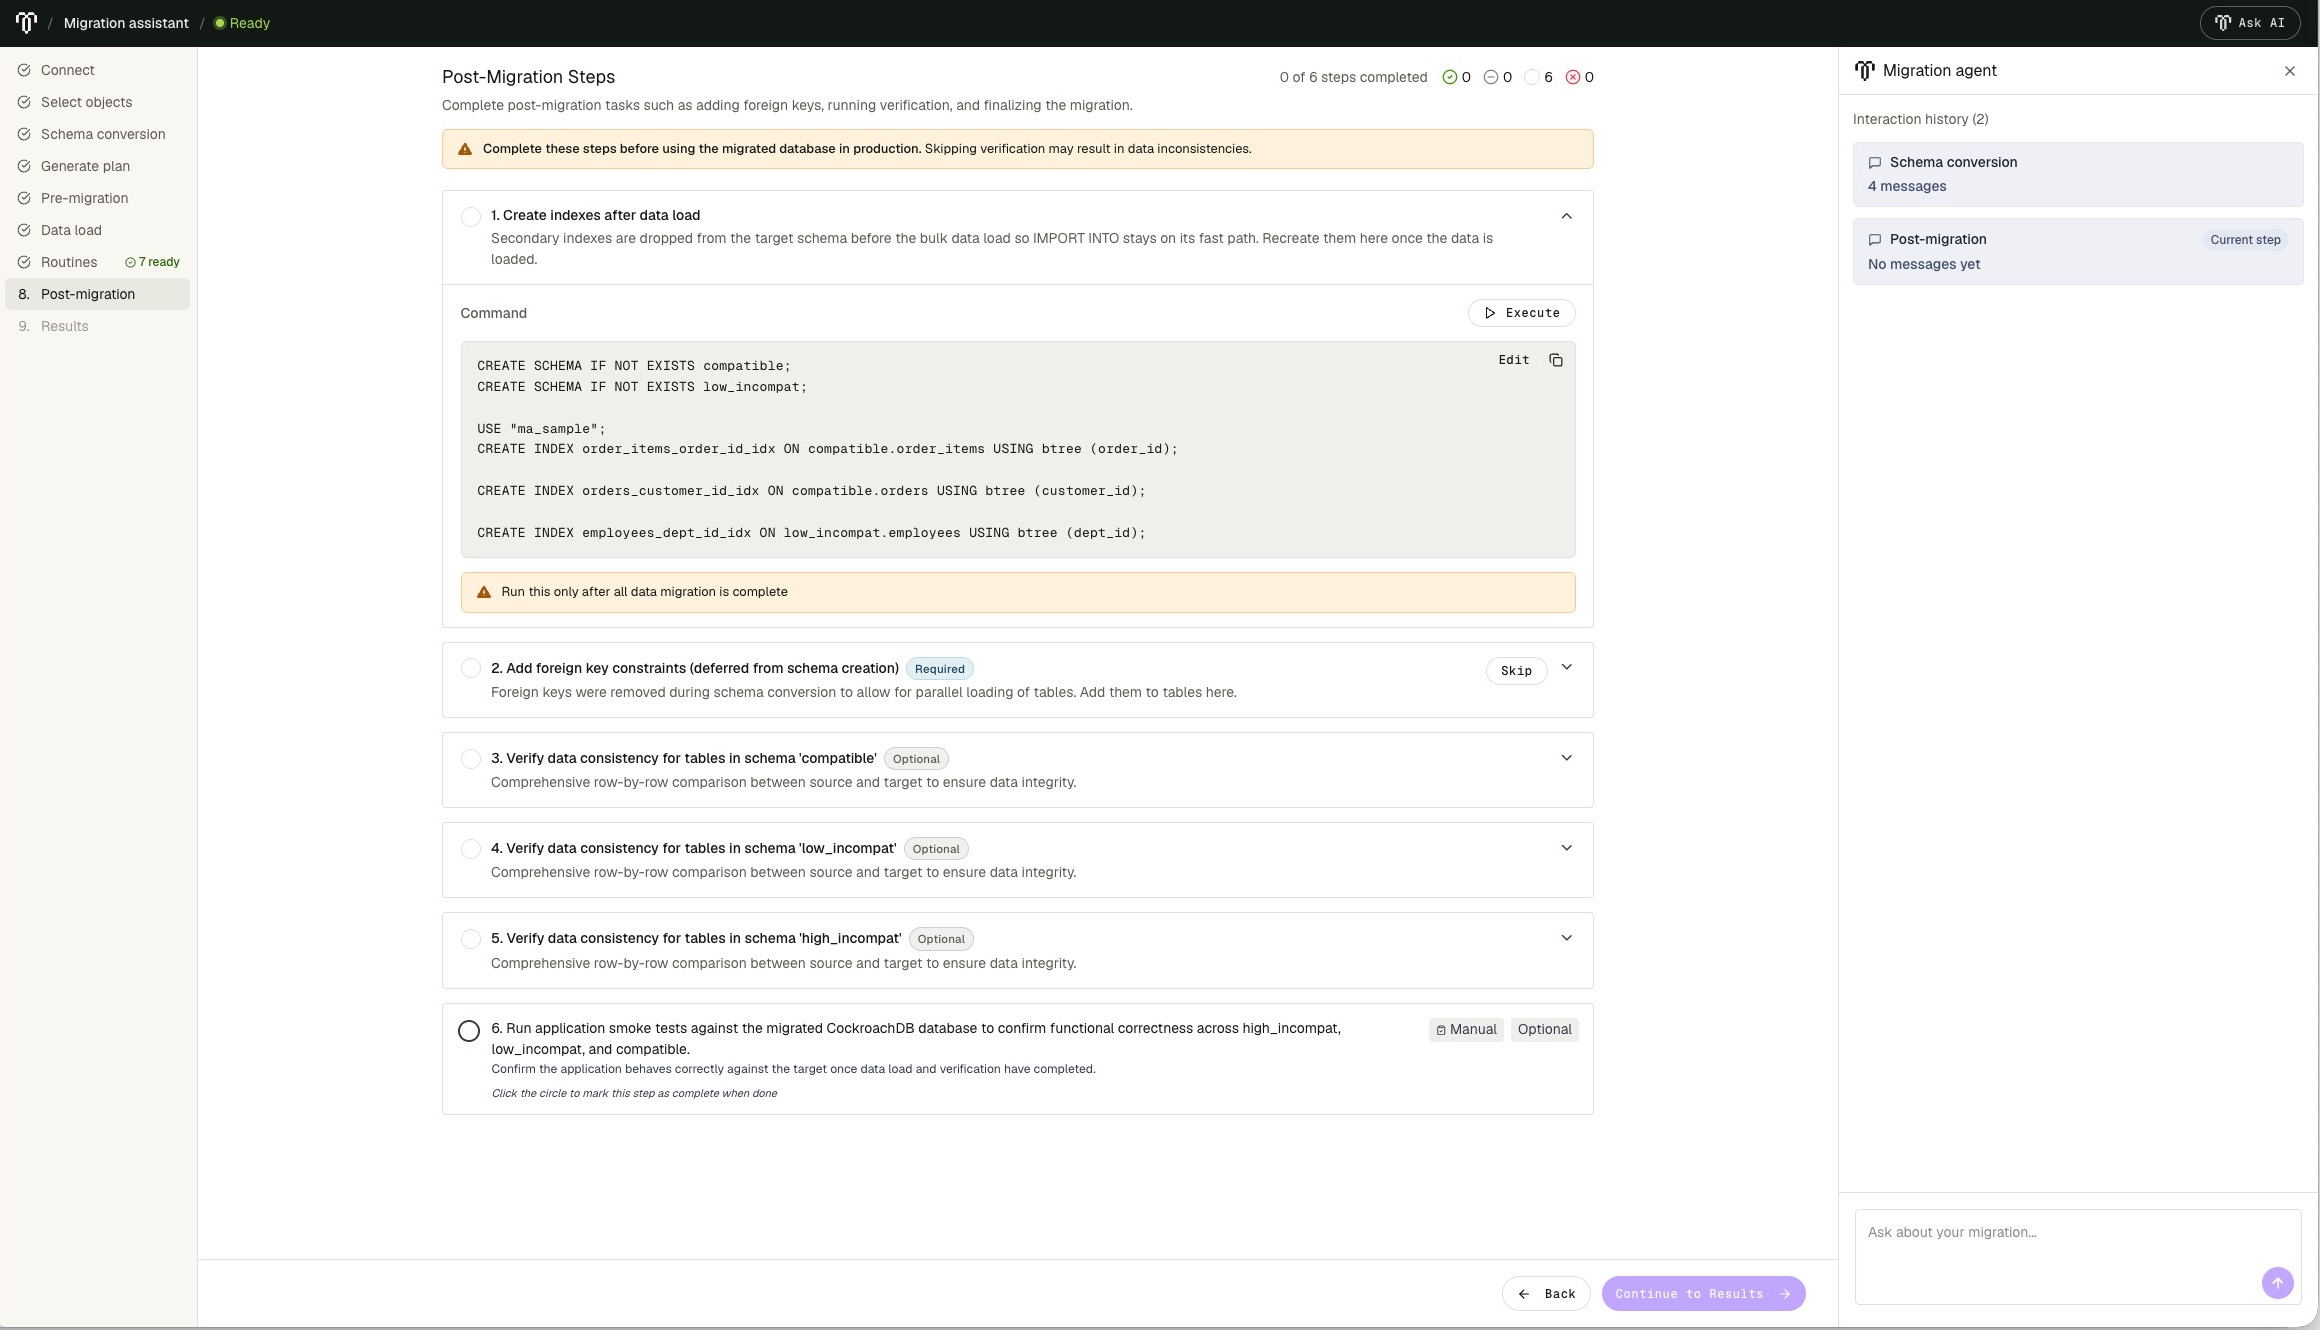
Task: Select the Post-migration step in sidebar
Action: [98, 294]
